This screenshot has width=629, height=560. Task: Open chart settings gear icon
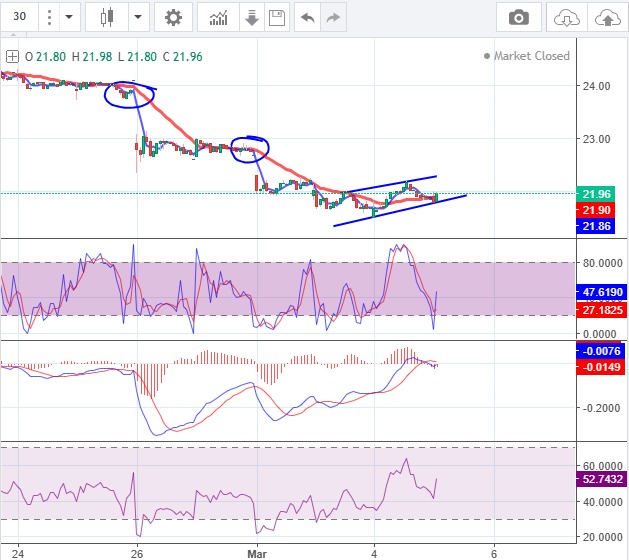(x=173, y=17)
